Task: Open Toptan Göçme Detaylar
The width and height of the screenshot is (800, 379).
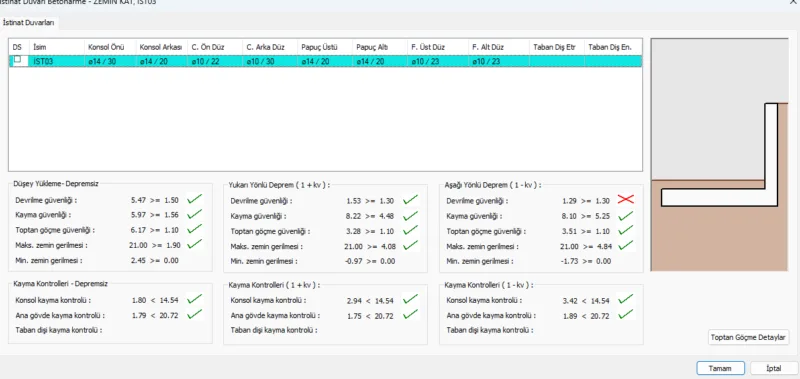Action: coord(748,337)
